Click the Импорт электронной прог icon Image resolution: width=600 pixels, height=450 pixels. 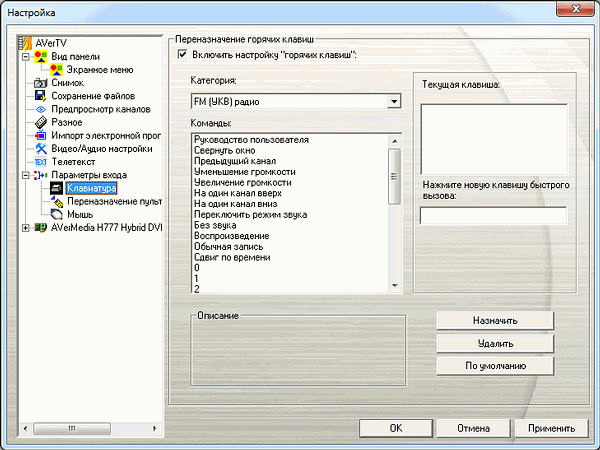click(x=41, y=135)
